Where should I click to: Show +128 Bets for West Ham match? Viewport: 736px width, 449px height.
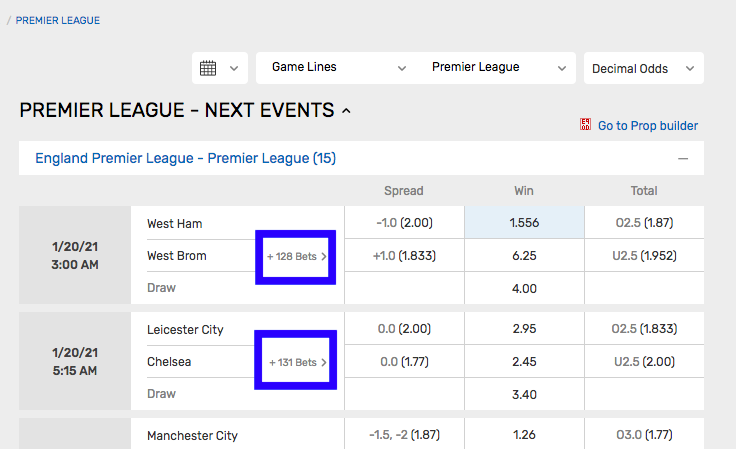pyautogui.click(x=296, y=257)
